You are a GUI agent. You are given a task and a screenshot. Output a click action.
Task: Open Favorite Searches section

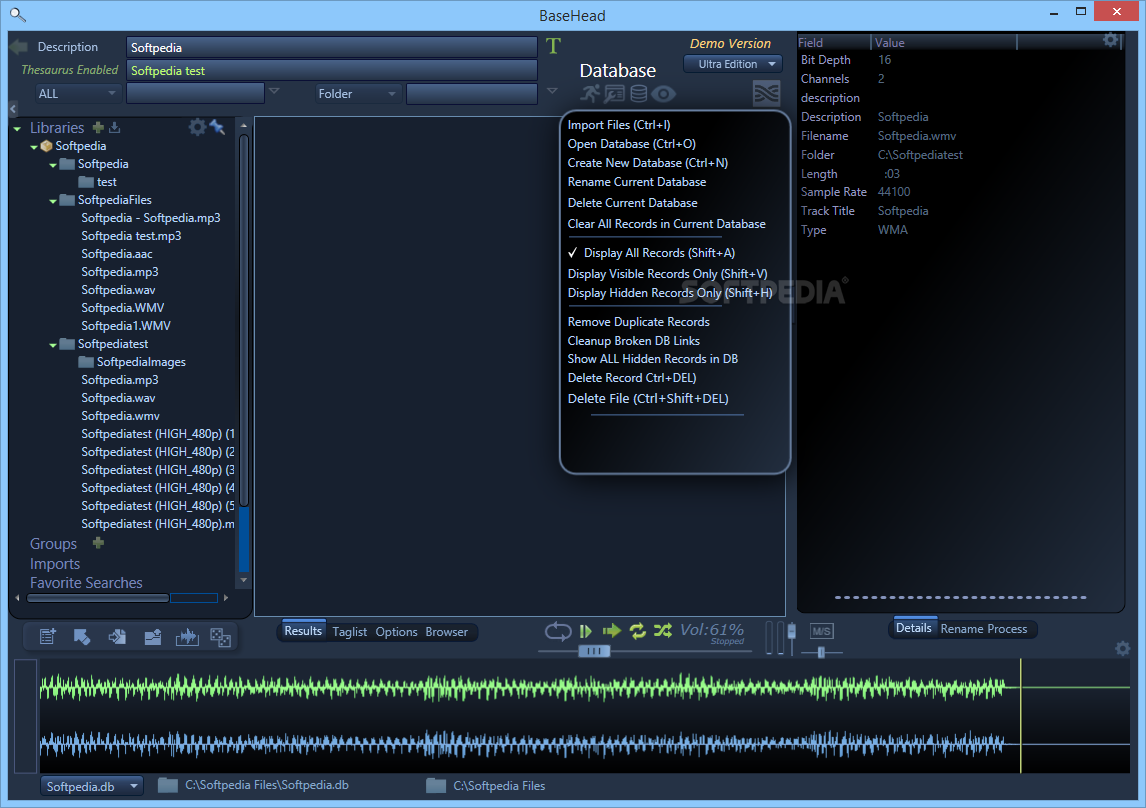86,583
